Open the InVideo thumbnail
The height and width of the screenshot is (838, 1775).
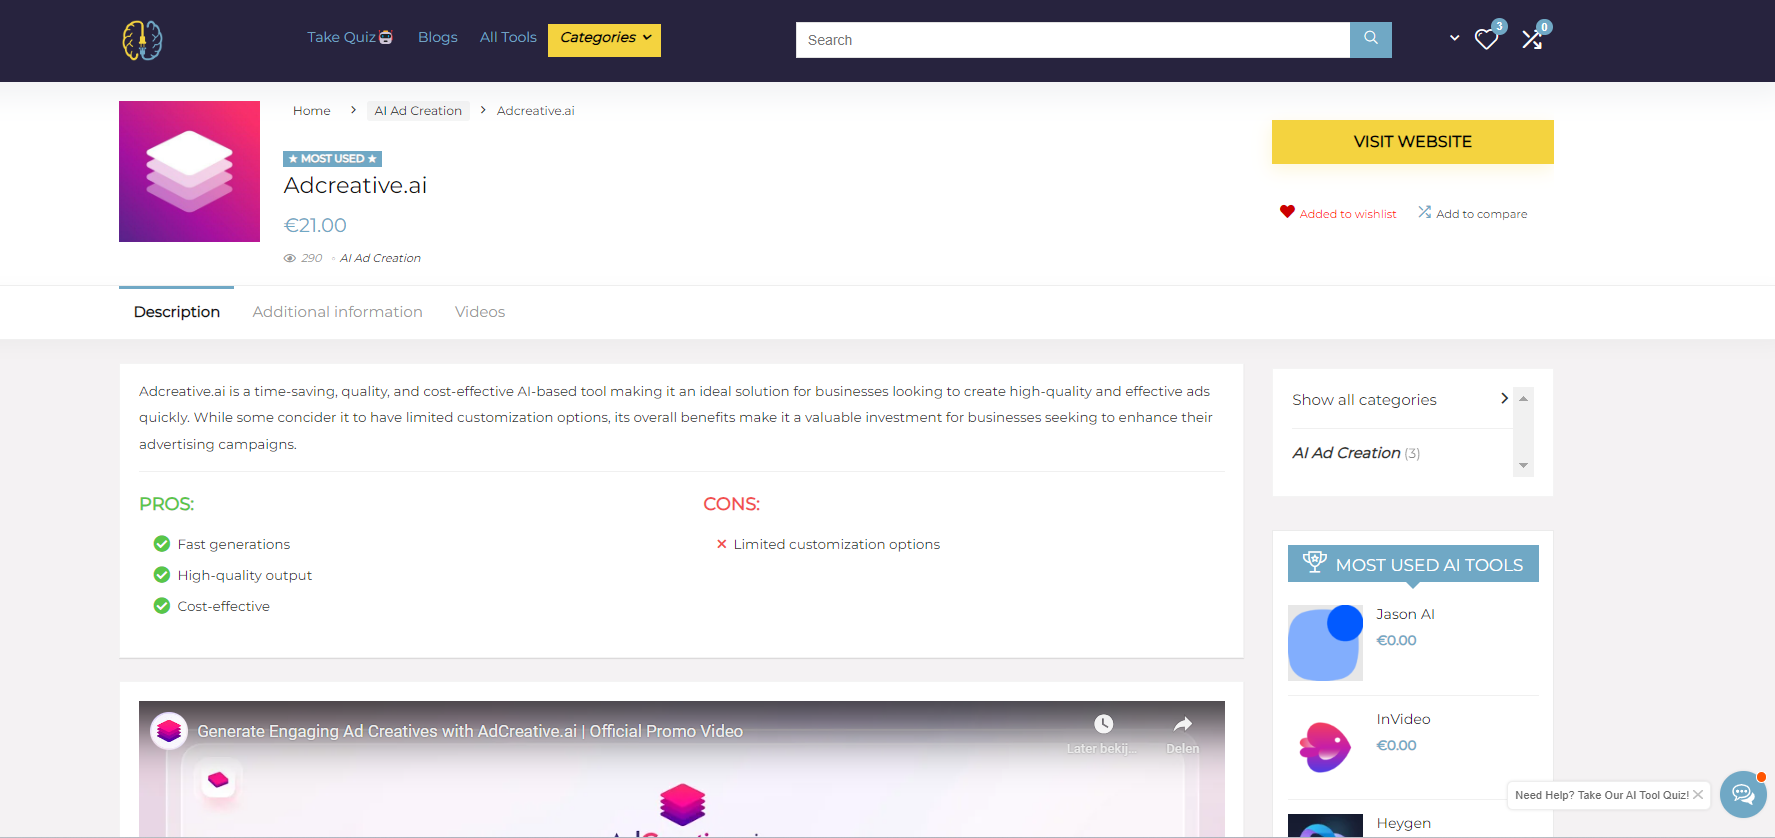pyautogui.click(x=1325, y=747)
